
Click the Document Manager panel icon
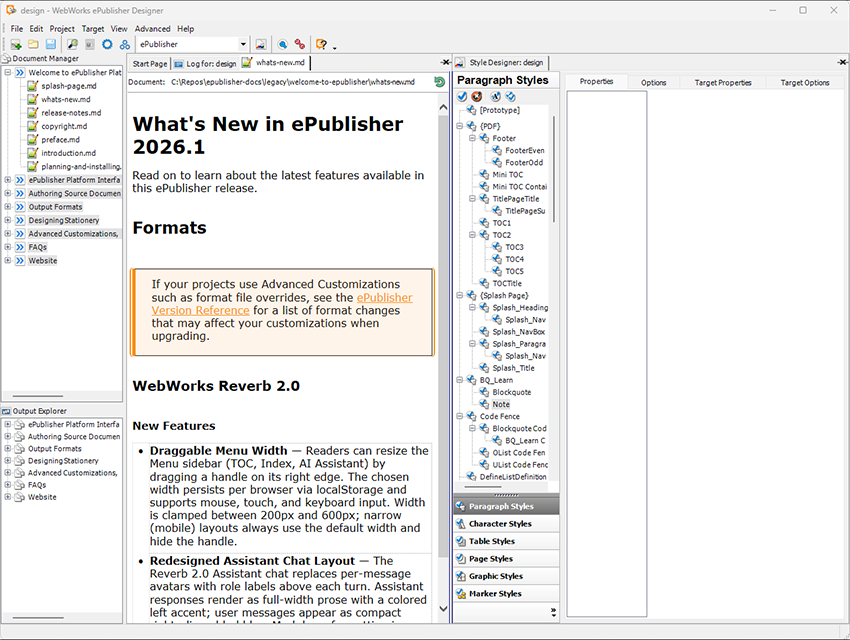tap(7, 59)
